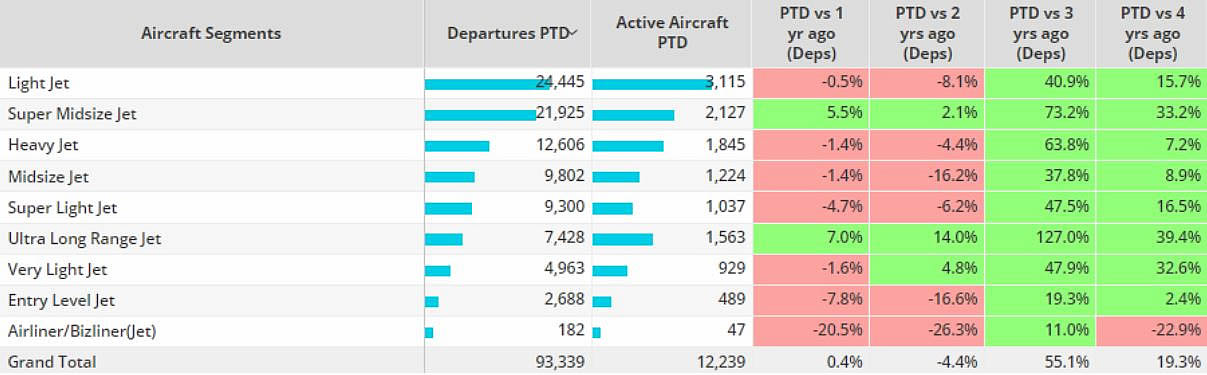Click the Grand Total row label
Screen dimensions: 1207x375
[x=52, y=362]
